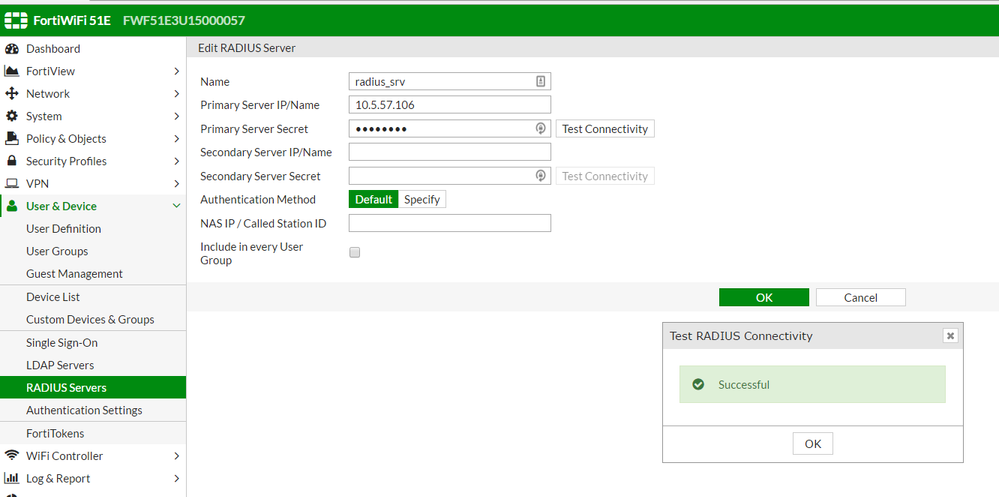Click the WiFi Controller signal icon

[11, 456]
